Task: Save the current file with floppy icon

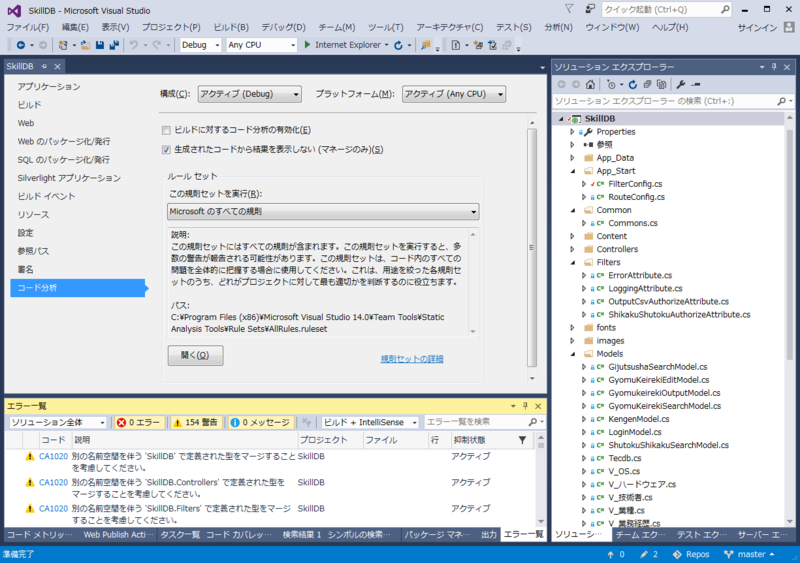Action: 99,45
